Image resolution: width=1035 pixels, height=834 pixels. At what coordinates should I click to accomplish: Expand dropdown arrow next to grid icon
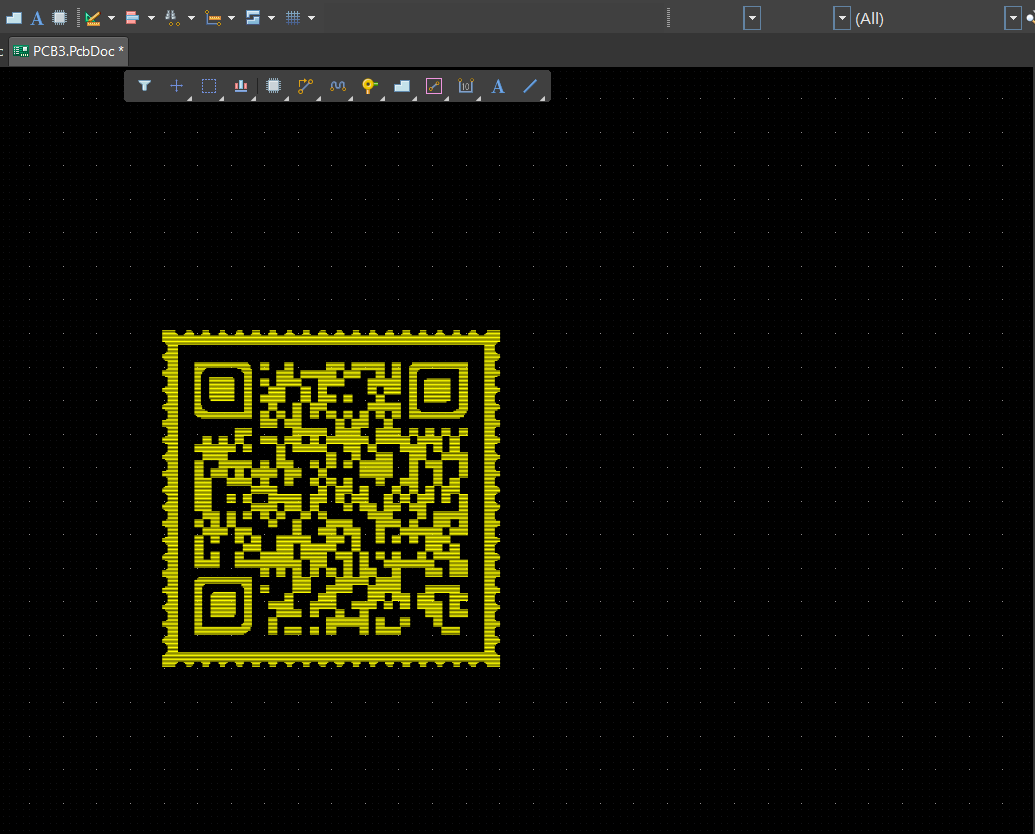(x=312, y=18)
